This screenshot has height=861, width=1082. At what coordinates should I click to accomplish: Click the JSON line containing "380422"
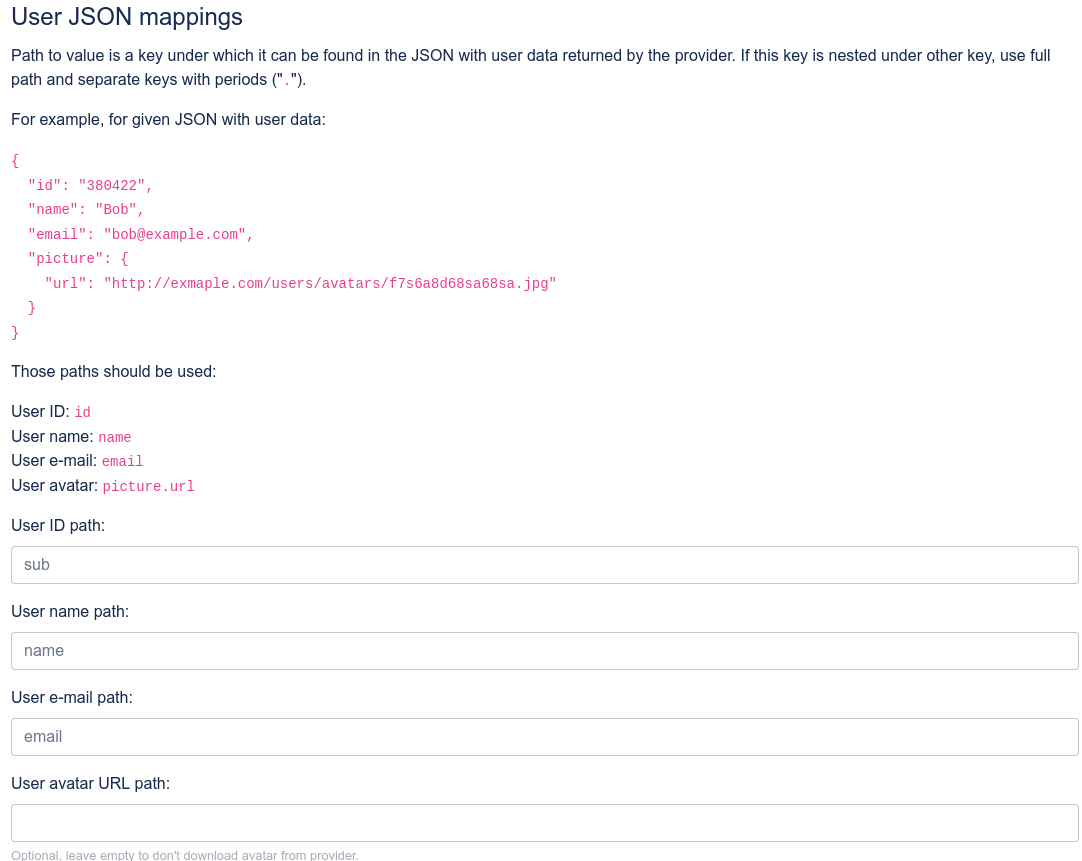[x=90, y=185]
